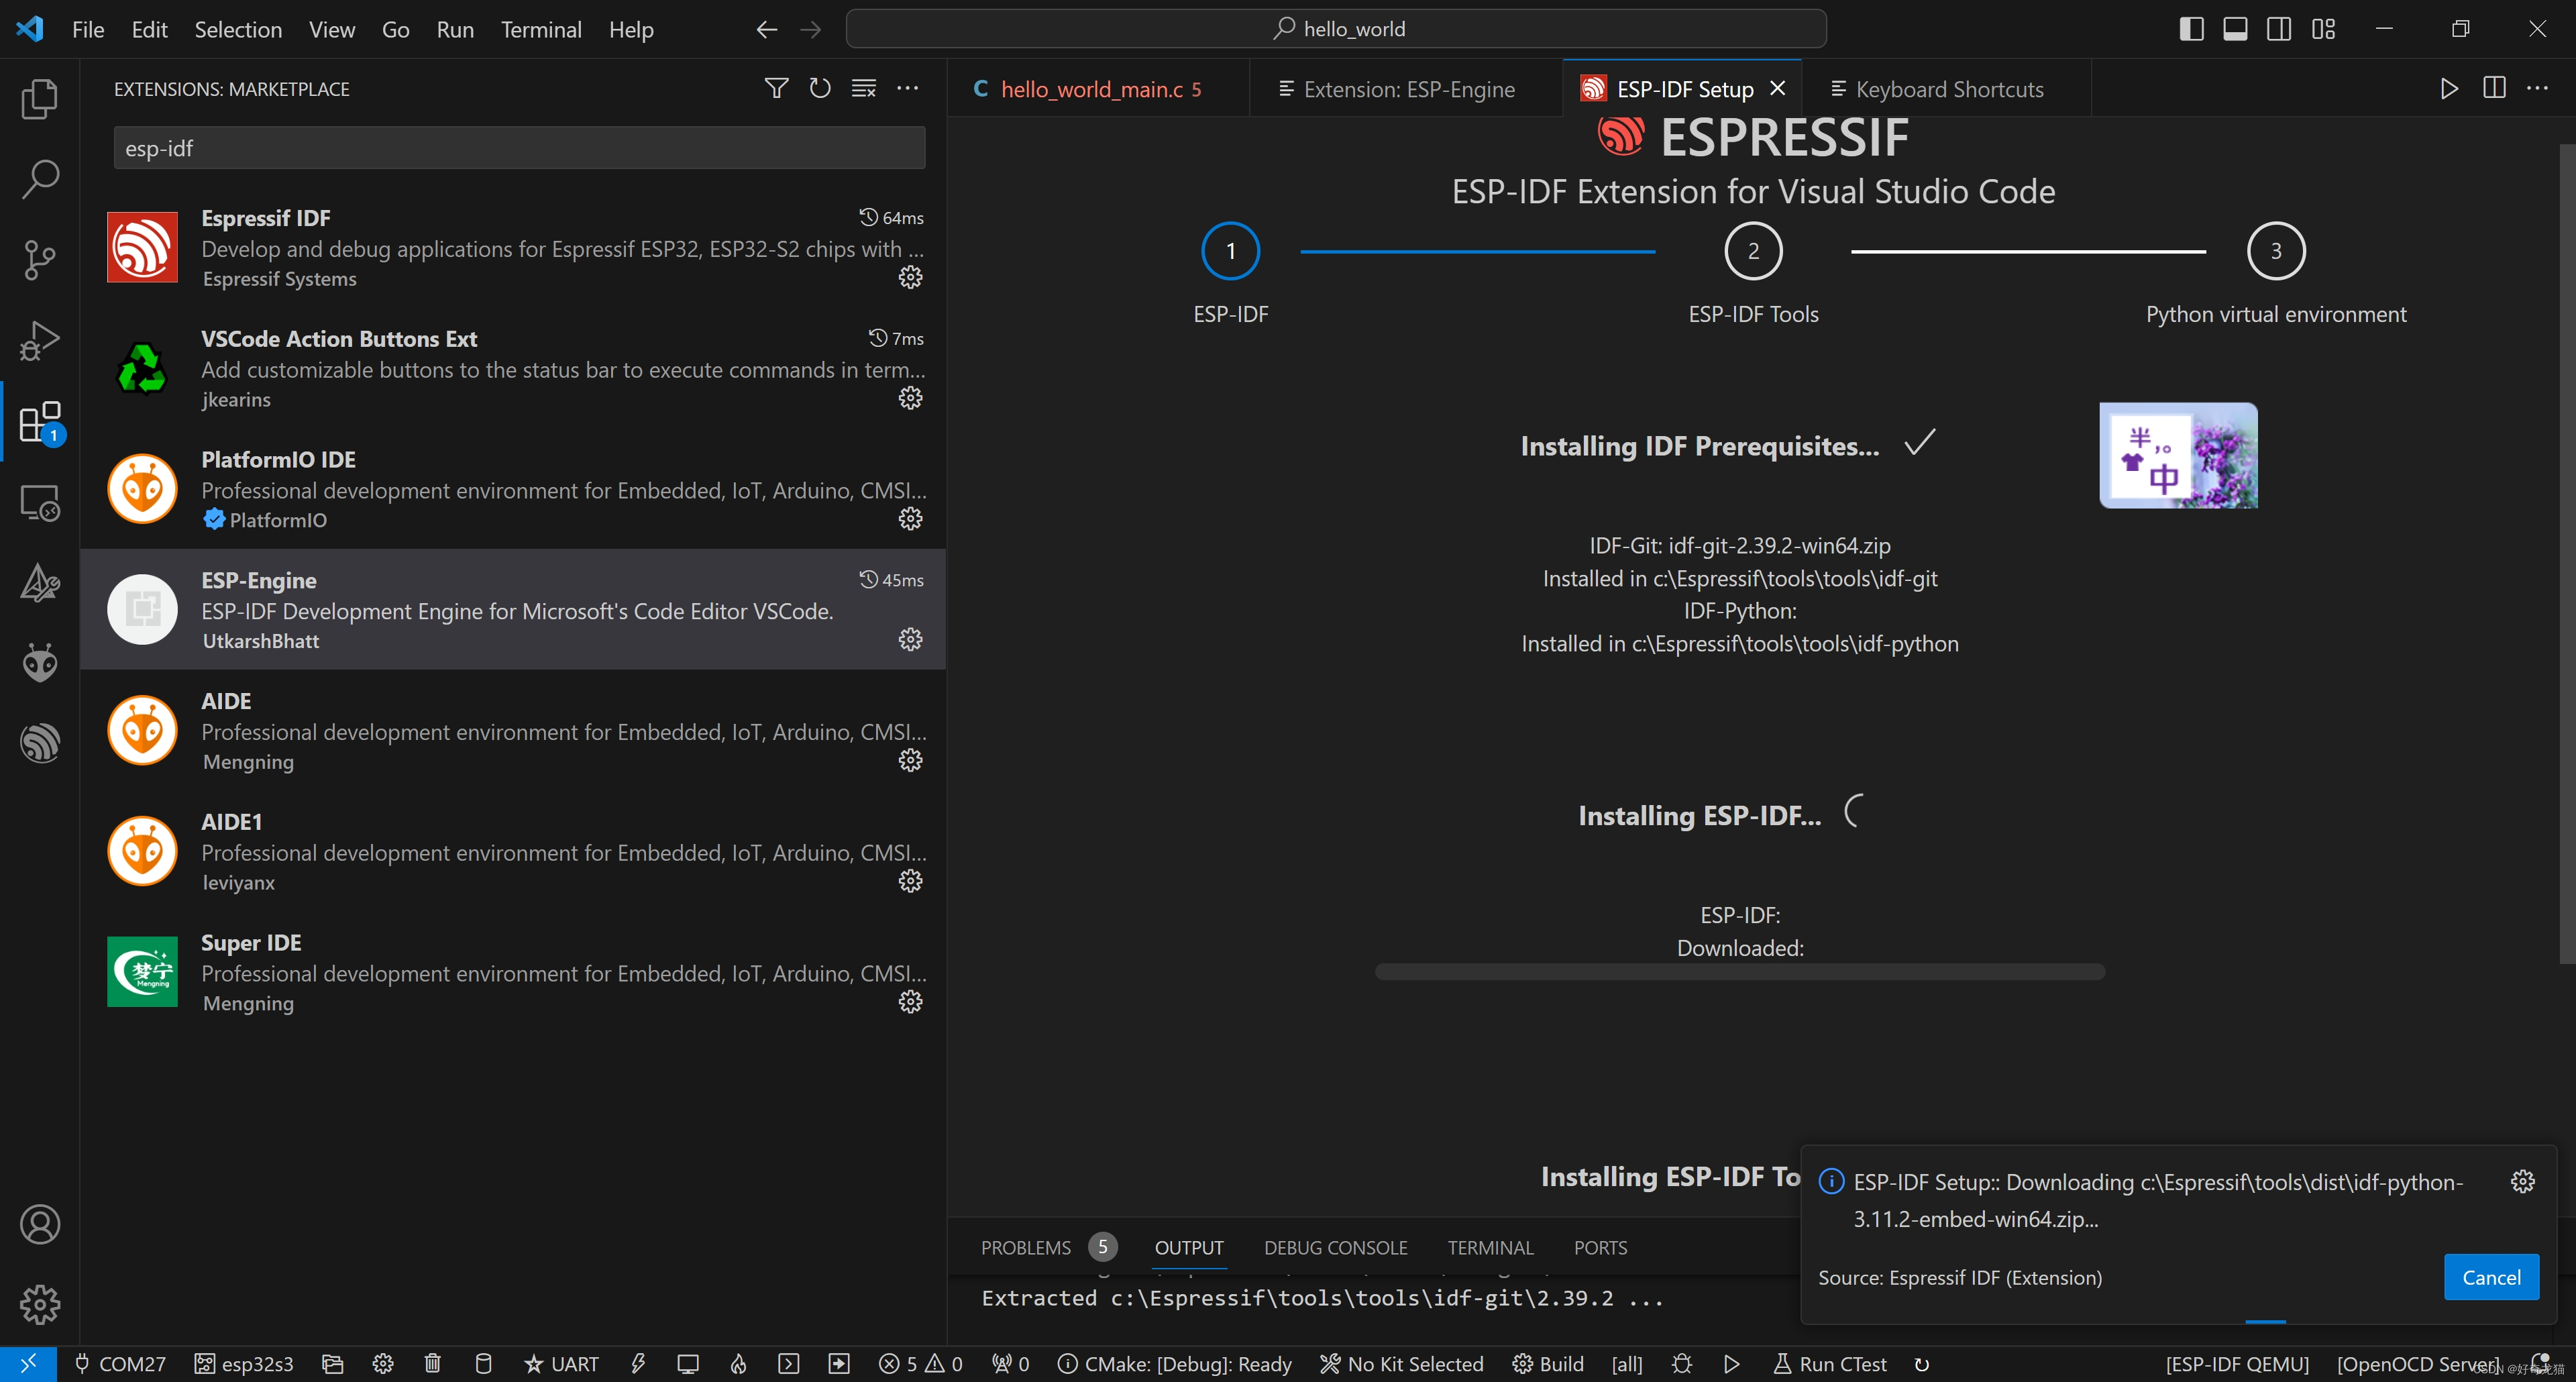The width and height of the screenshot is (2576, 1382).
Task: Switch to hello_world_main.c tab
Action: 1098,89
